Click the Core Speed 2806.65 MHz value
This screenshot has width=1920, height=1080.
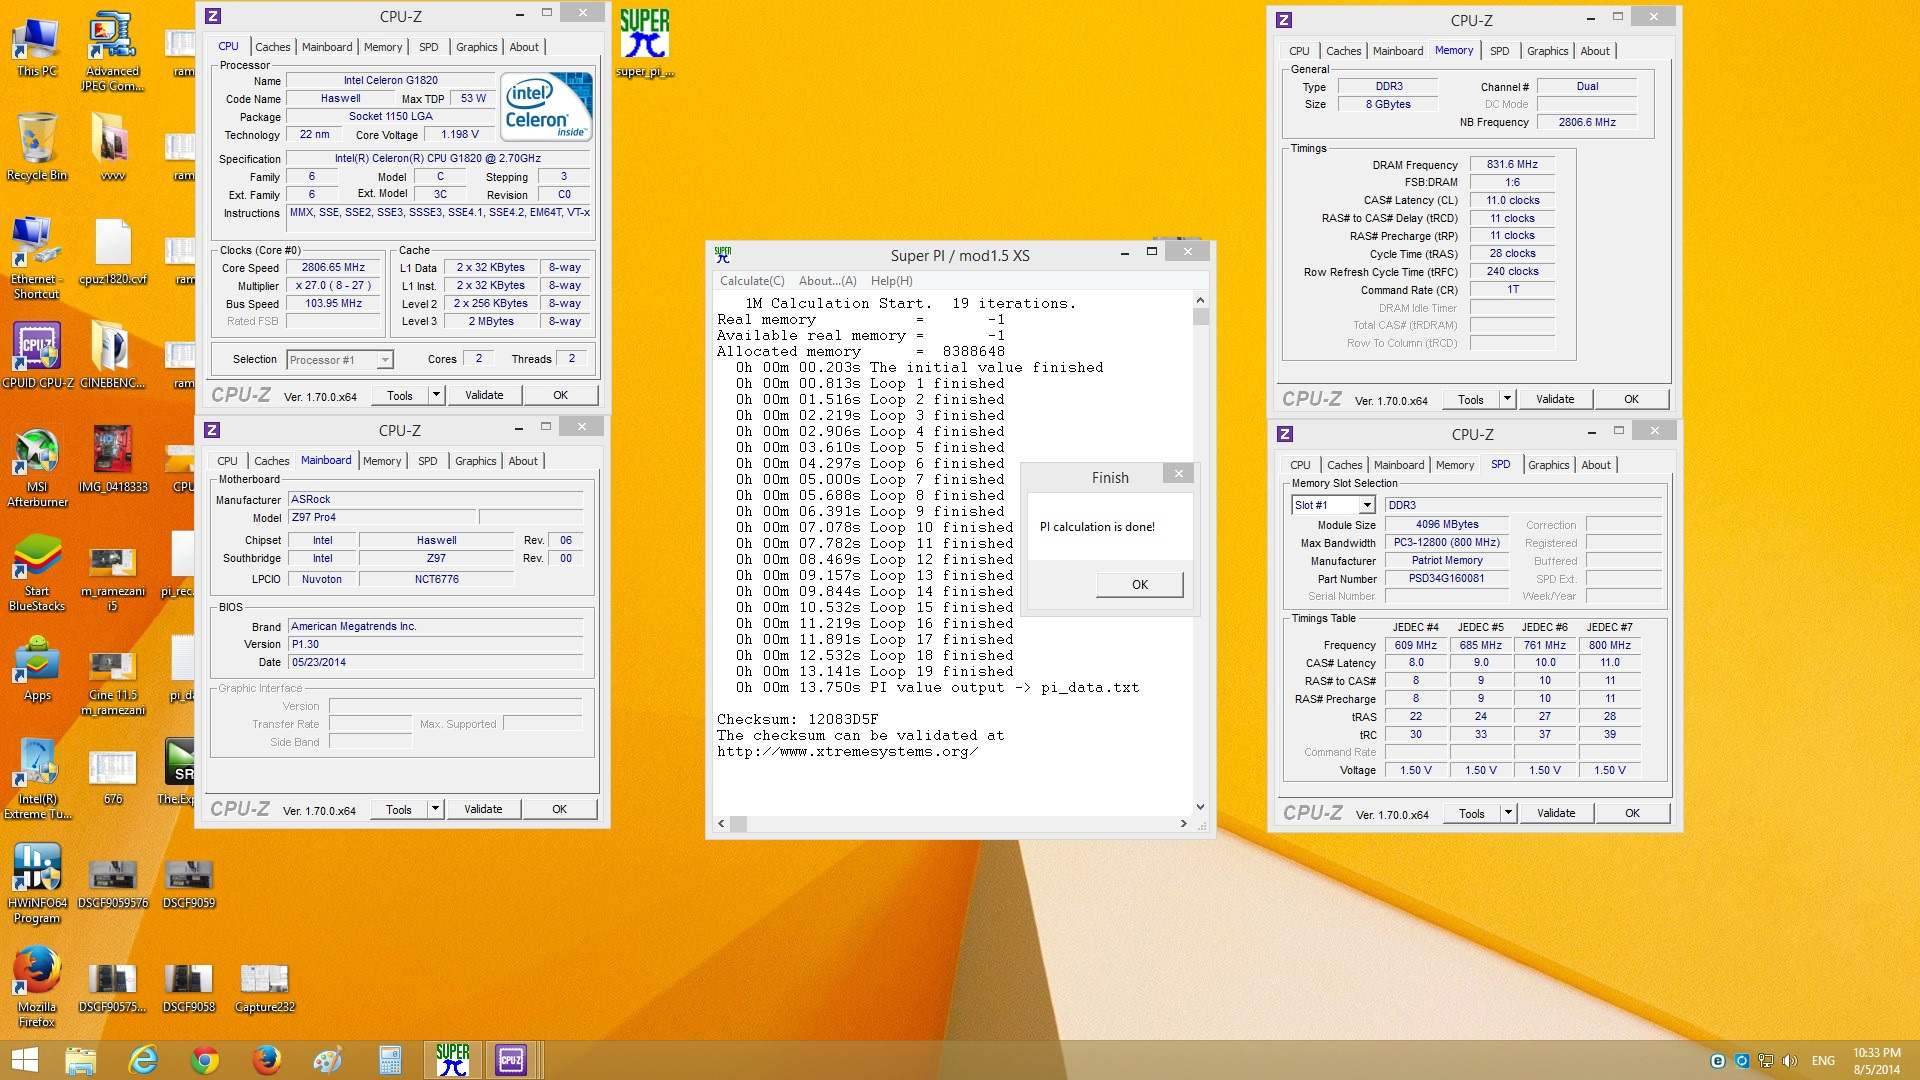click(x=333, y=268)
